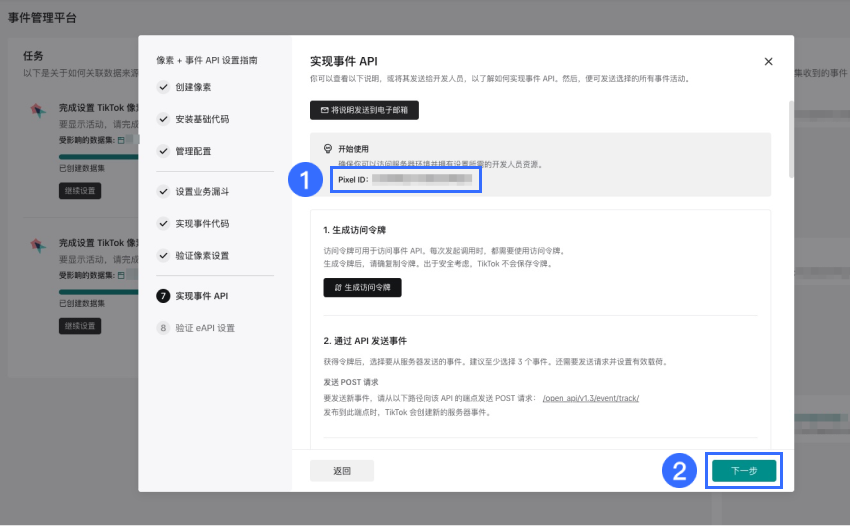Click the 发送 POST 请求 subheading
This screenshot has width=850, height=526.
tap(351, 382)
